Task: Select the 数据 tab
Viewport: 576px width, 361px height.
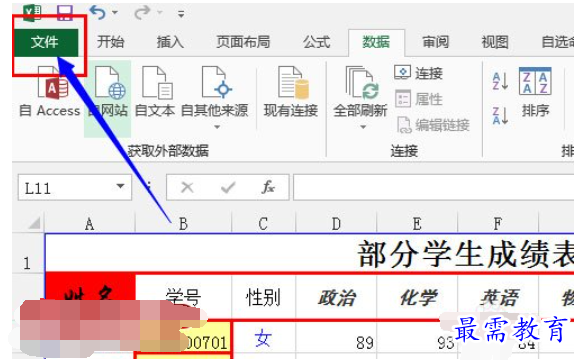Action: click(376, 42)
